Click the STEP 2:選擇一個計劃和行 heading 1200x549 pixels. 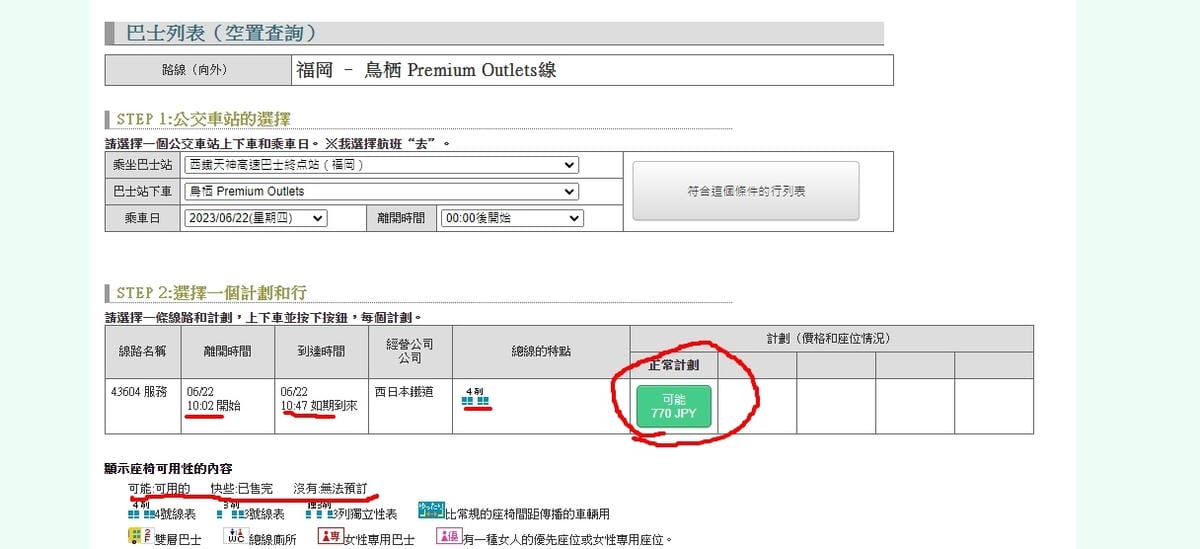[211, 292]
